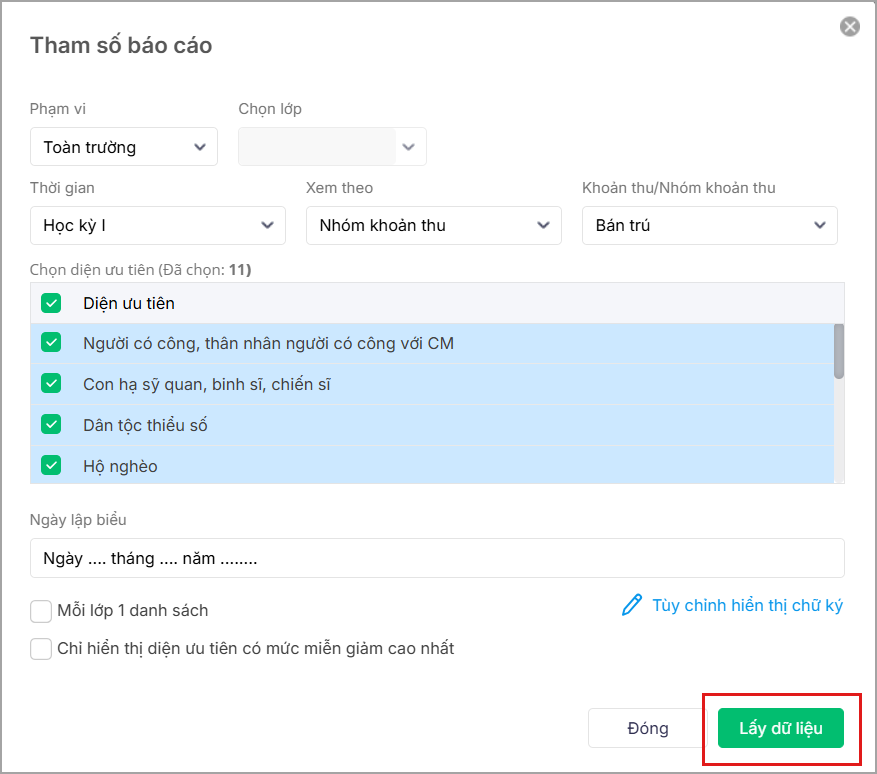Open the Khoản thu/Nhóm khoản thu dropdown
This screenshot has width=877, height=774.
[710, 226]
